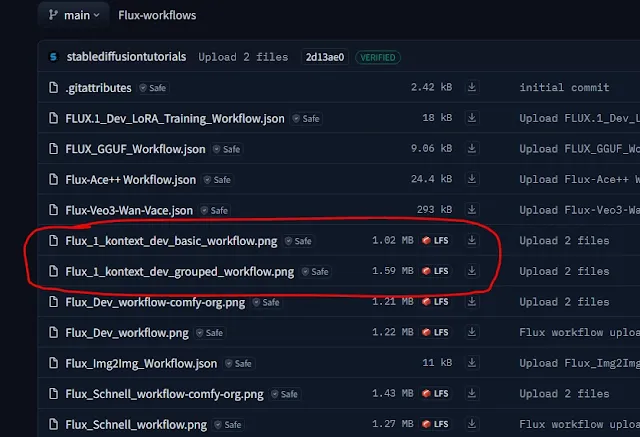This screenshot has height=437, width=640.
Task: Open Flux workflow upload commit for Flux_Dev_workflow.png
Action: tap(579, 332)
